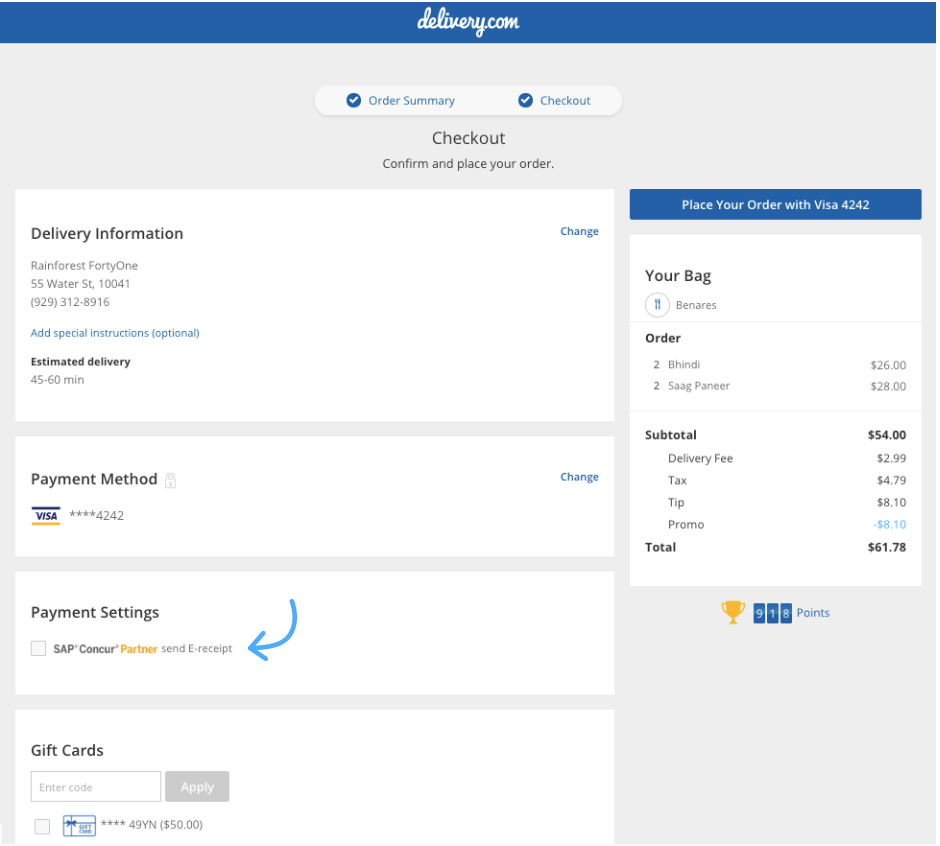Screen dimensions: 940x846
Task: Click the Benares restaurant fork-knife icon
Action: [657, 305]
